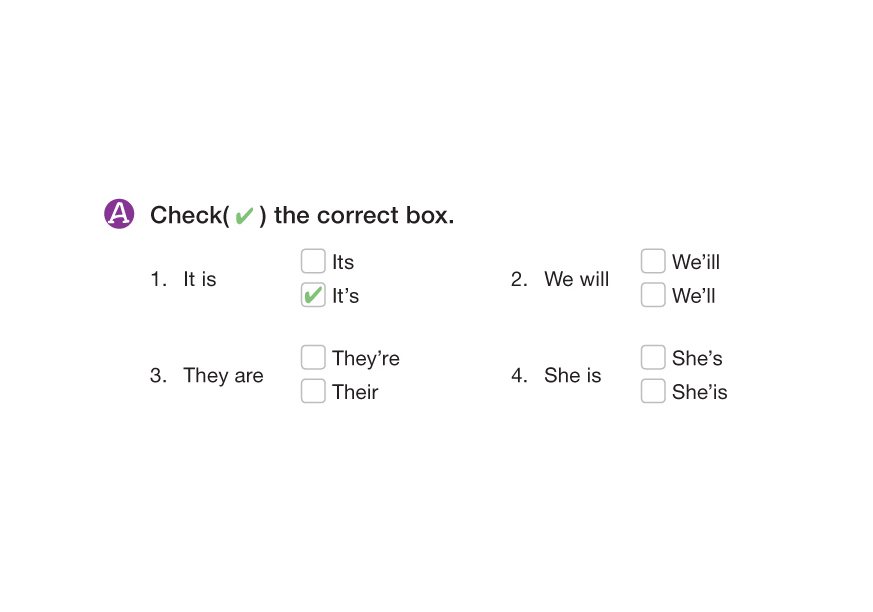Click the green checkmark in the heading
This screenshot has width=873, height=612.
point(244,216)
